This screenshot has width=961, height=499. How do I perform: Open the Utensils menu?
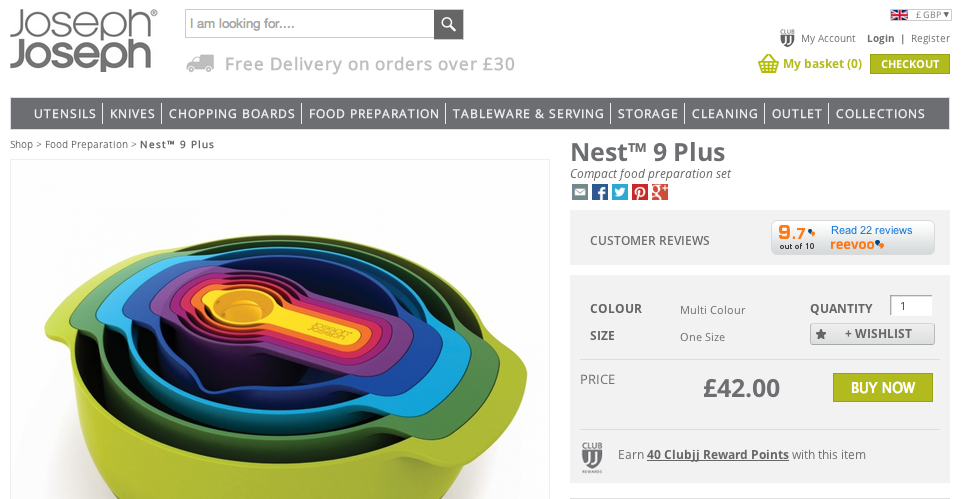65,114
